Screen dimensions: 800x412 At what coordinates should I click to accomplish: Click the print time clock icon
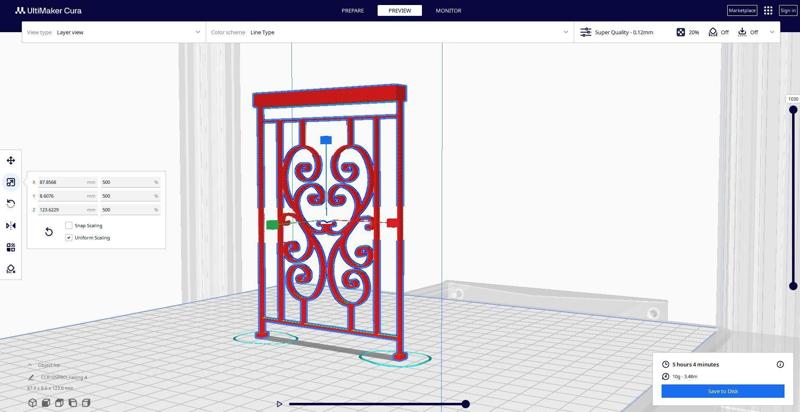pyautogui.click(x=665, y=365)
